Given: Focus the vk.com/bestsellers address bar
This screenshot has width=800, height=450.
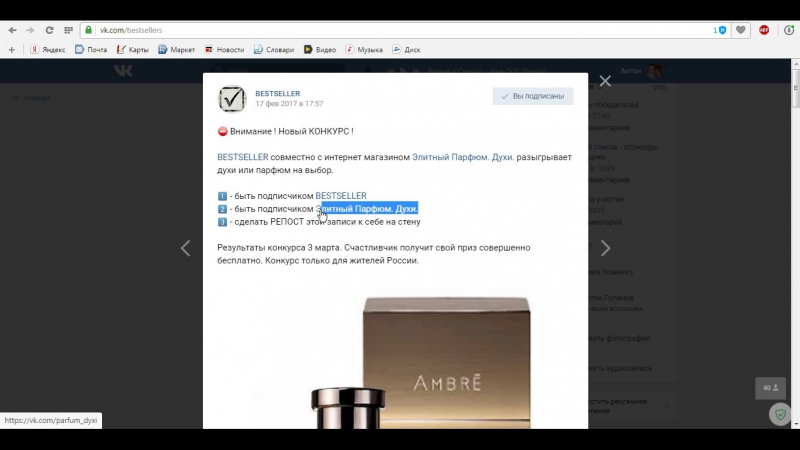Looking at the screenshot, I should point(398,30).
